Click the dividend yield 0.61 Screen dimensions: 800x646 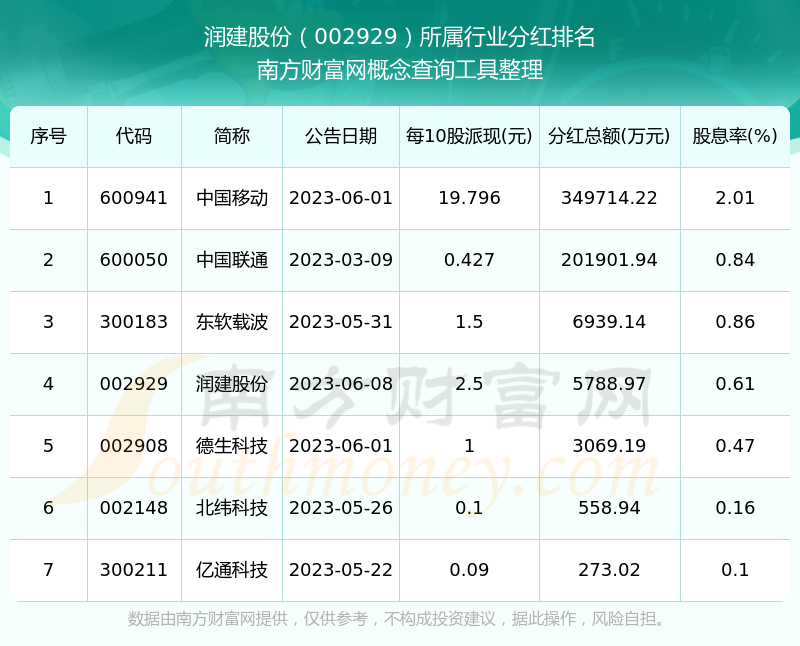(x=735, y=384)
